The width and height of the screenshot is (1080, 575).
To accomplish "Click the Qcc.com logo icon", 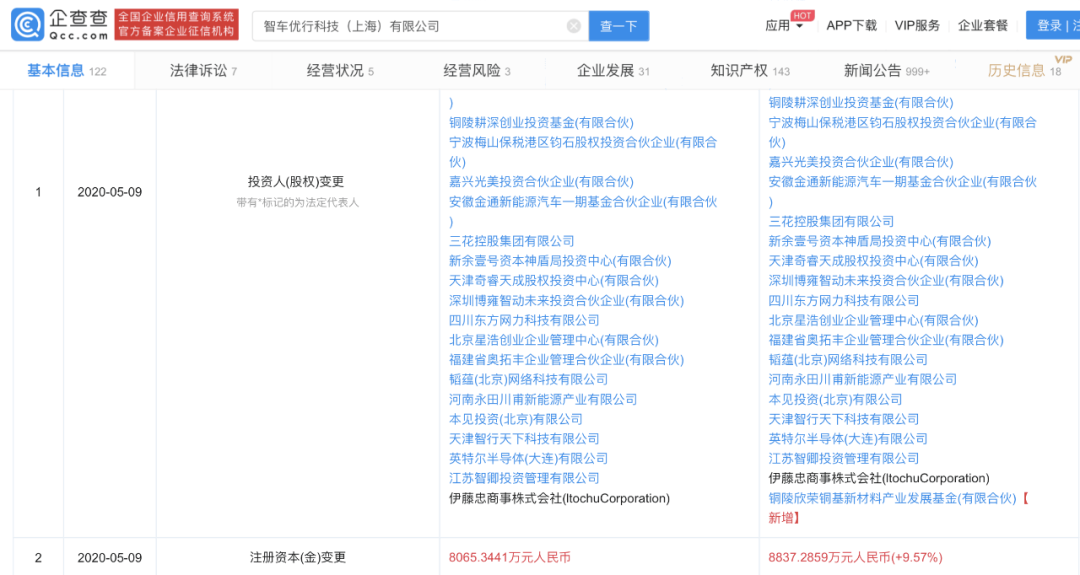I will coord(28,25).
